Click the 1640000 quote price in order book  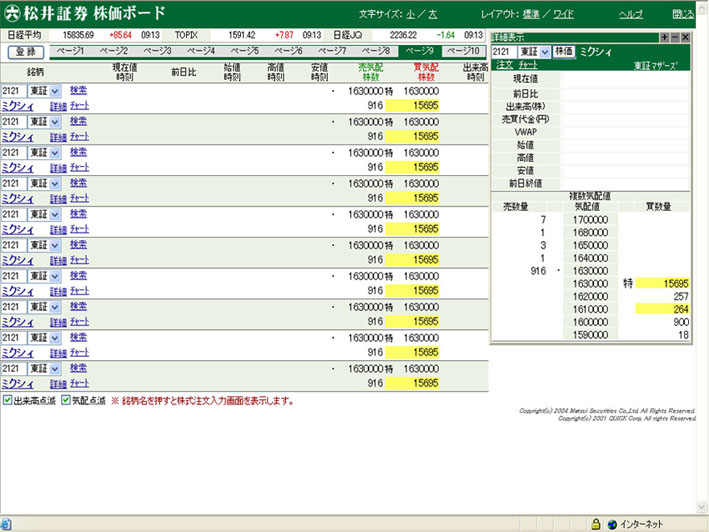(x=590, y=258)
